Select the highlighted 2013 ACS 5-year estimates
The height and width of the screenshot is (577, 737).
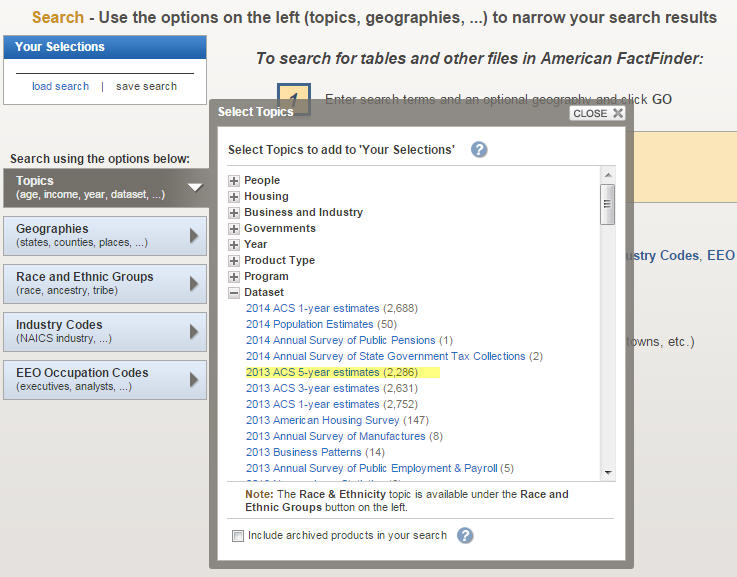[313, 372]
